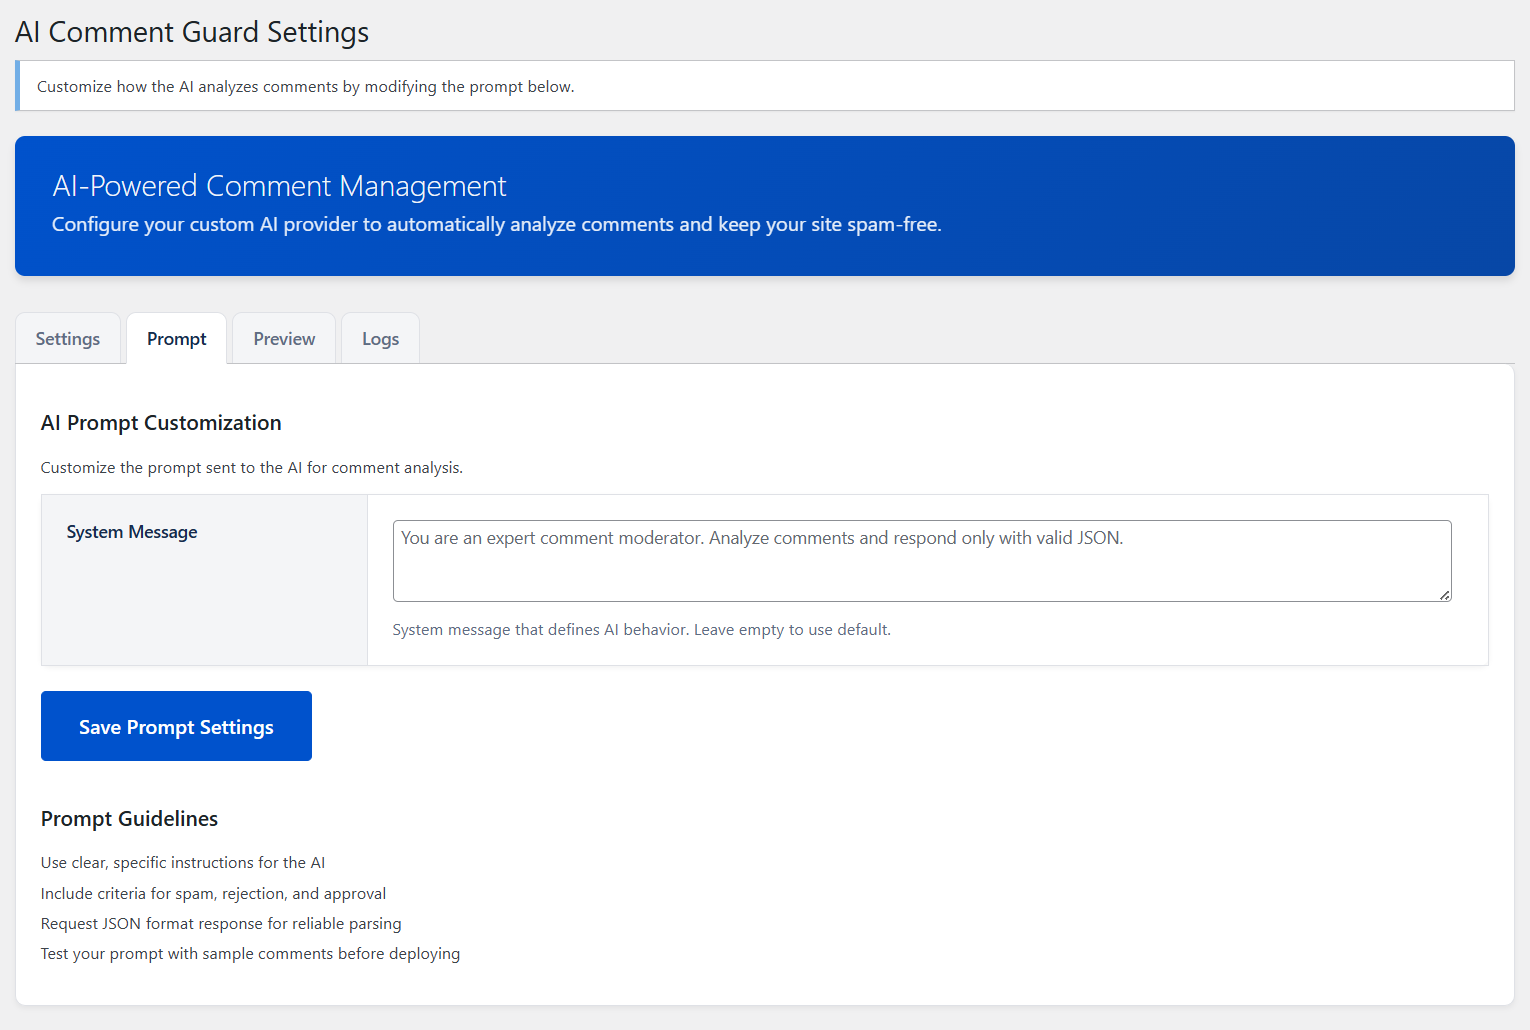Click the banner subtitle about custom AI provider

click(496, 225)
